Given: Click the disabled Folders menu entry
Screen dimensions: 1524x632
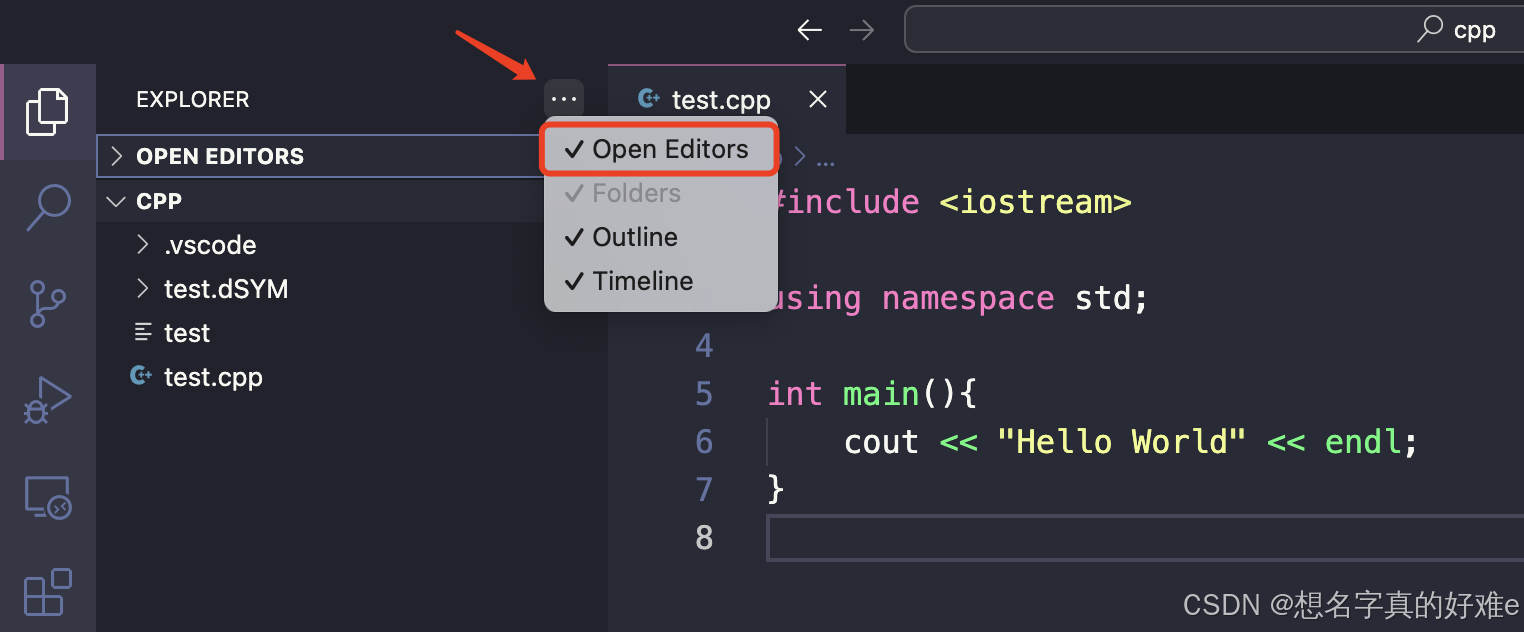Looking at the screenshot, I should click(x=660, y=193).
